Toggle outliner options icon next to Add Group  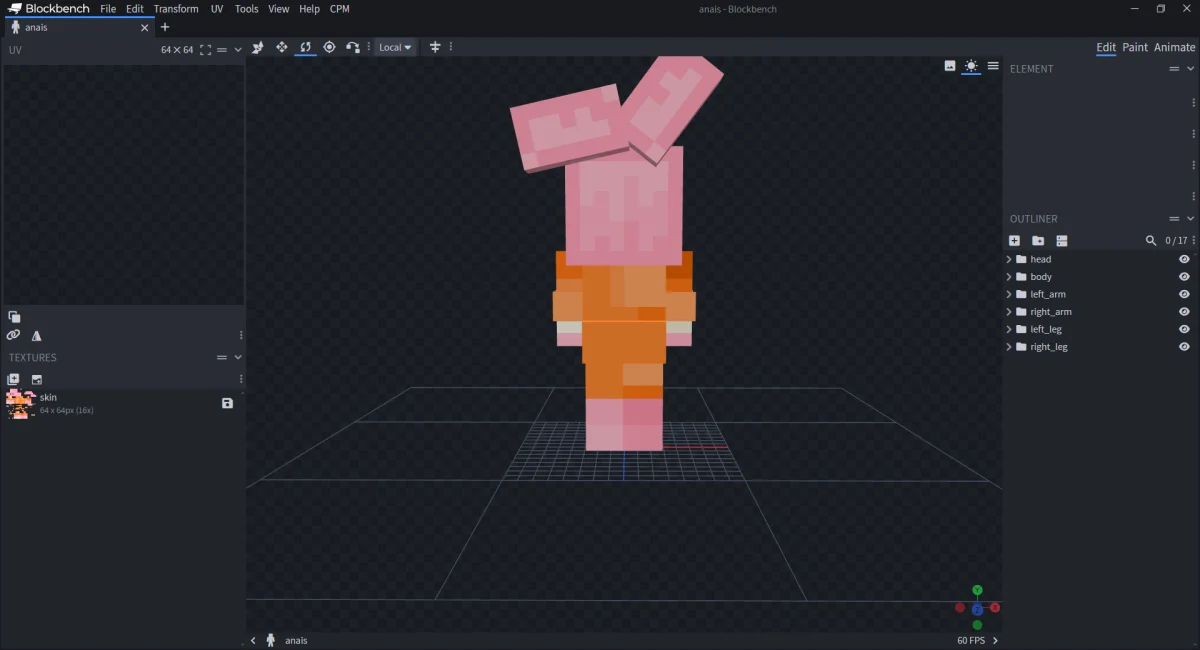(1062, 241)
